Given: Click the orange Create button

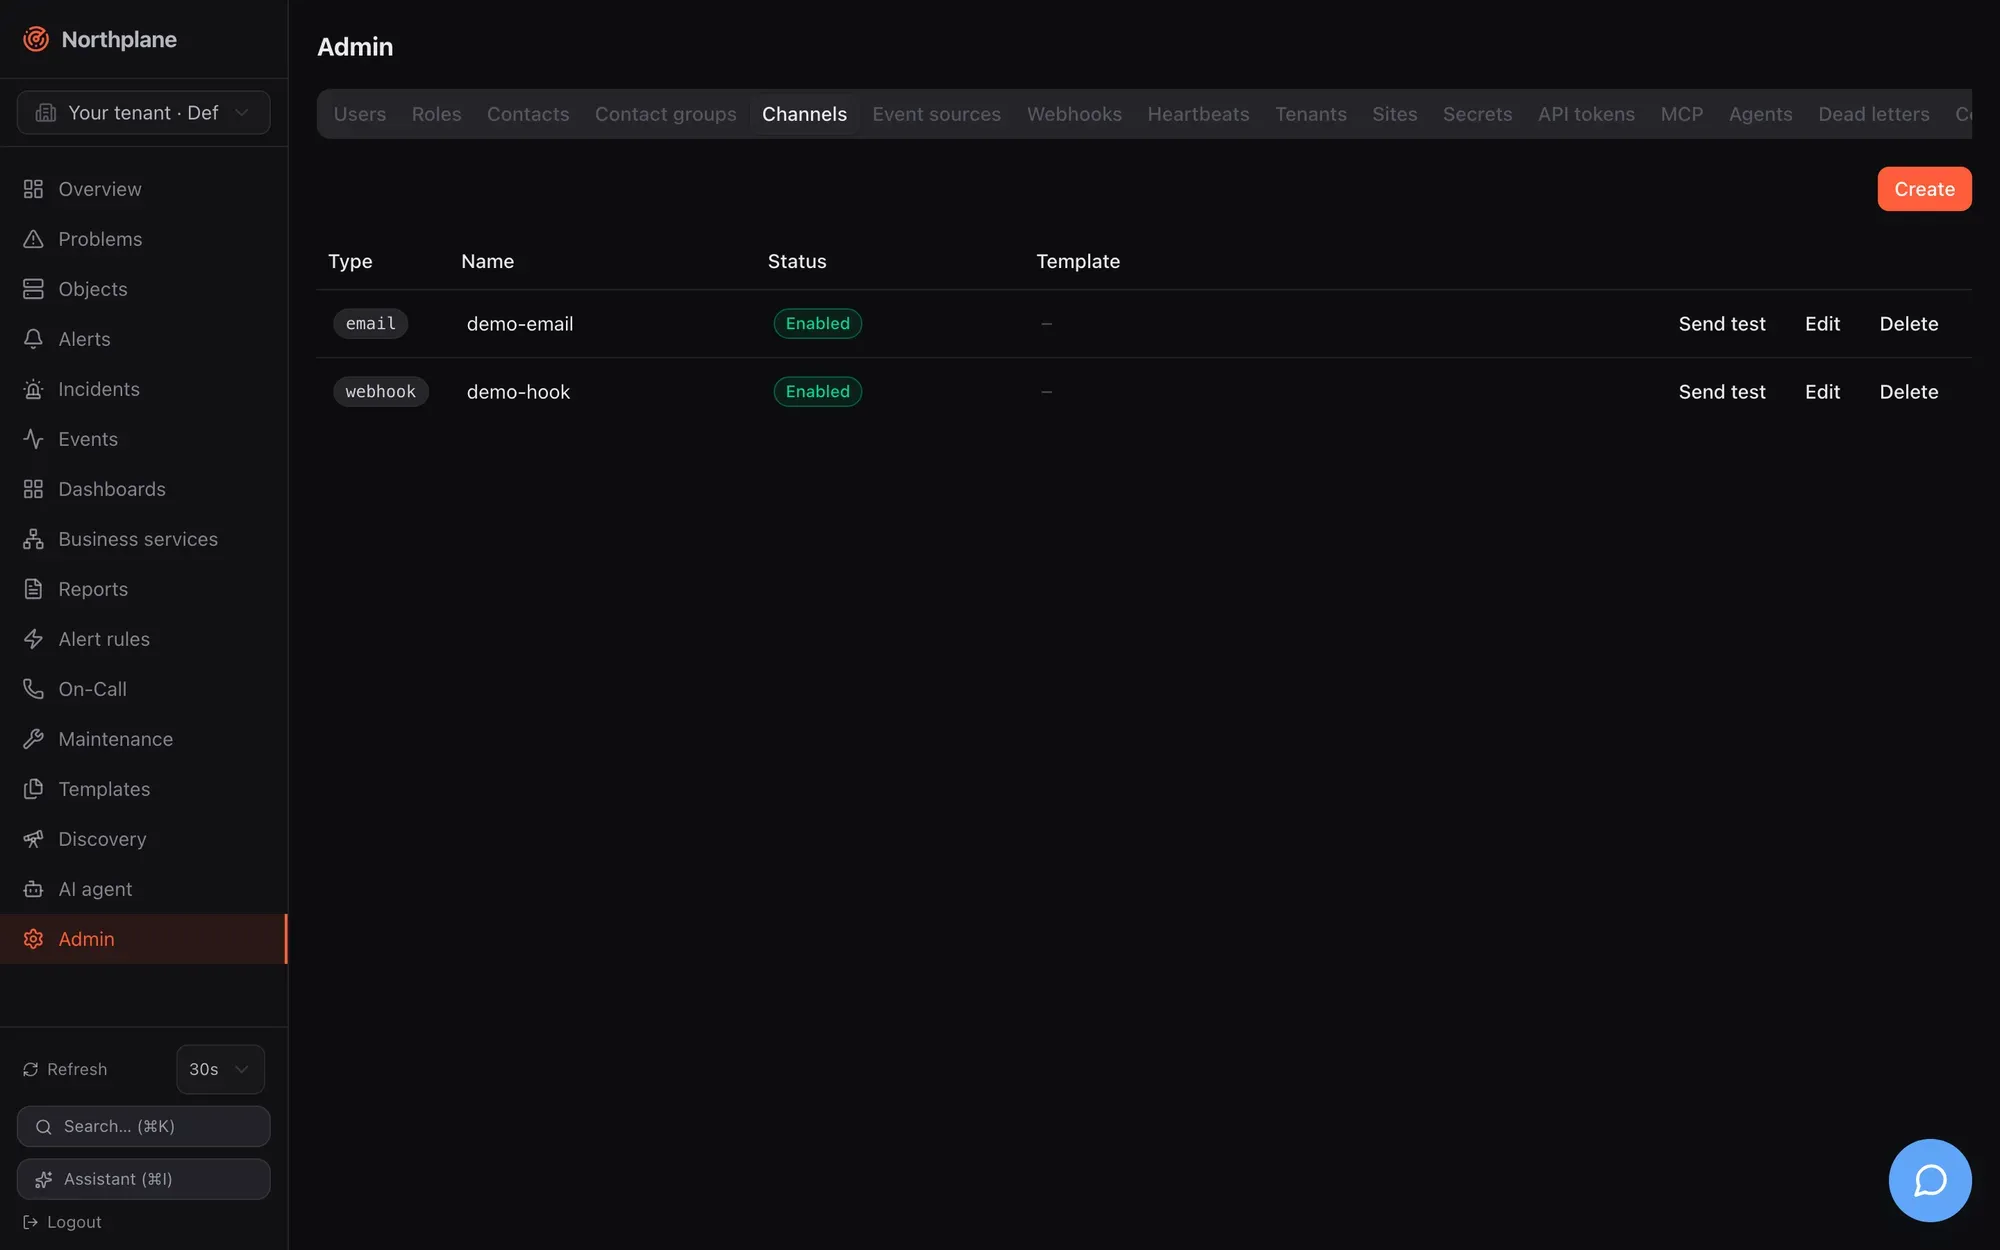Looking at the screenshot, I should pos(1924,189).
